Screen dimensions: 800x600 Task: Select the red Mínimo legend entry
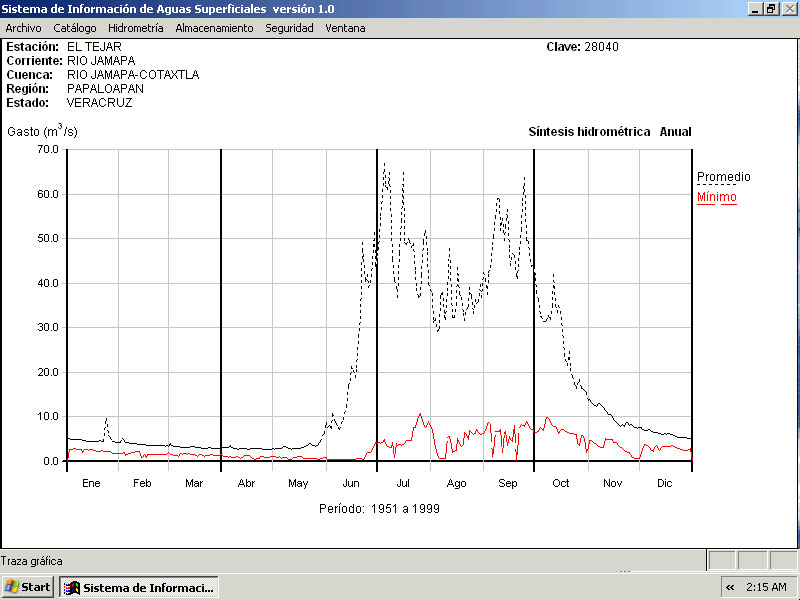click(716, 197)
